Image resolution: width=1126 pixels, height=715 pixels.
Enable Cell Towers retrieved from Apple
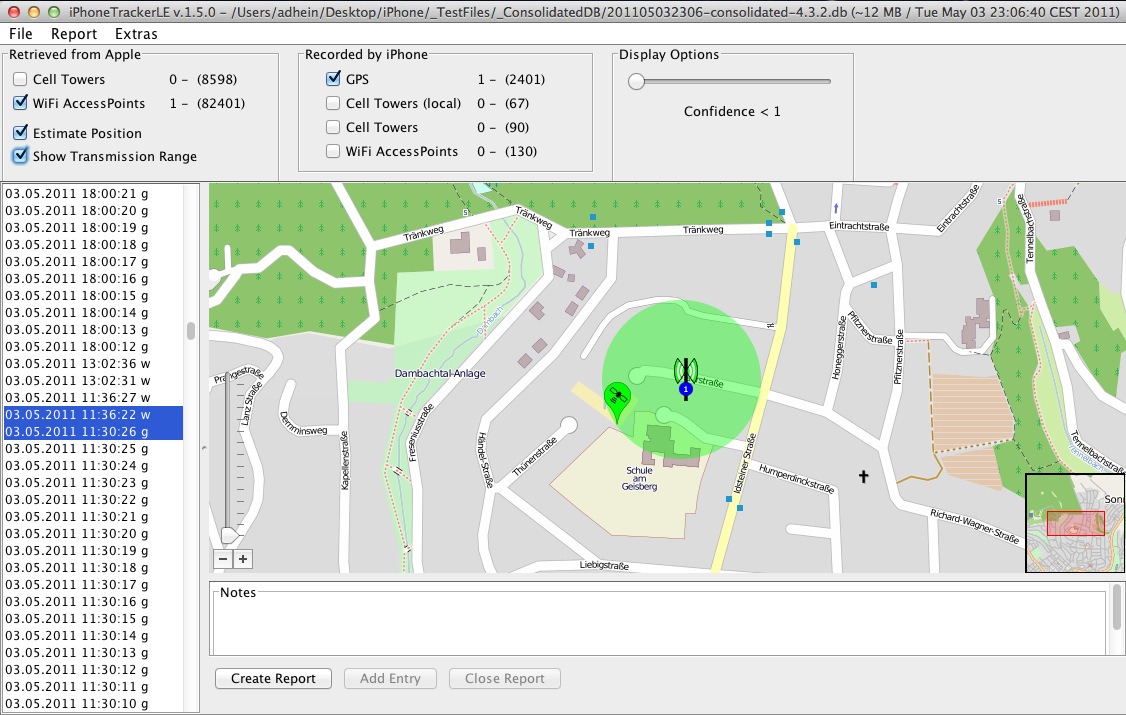(20, 79)
